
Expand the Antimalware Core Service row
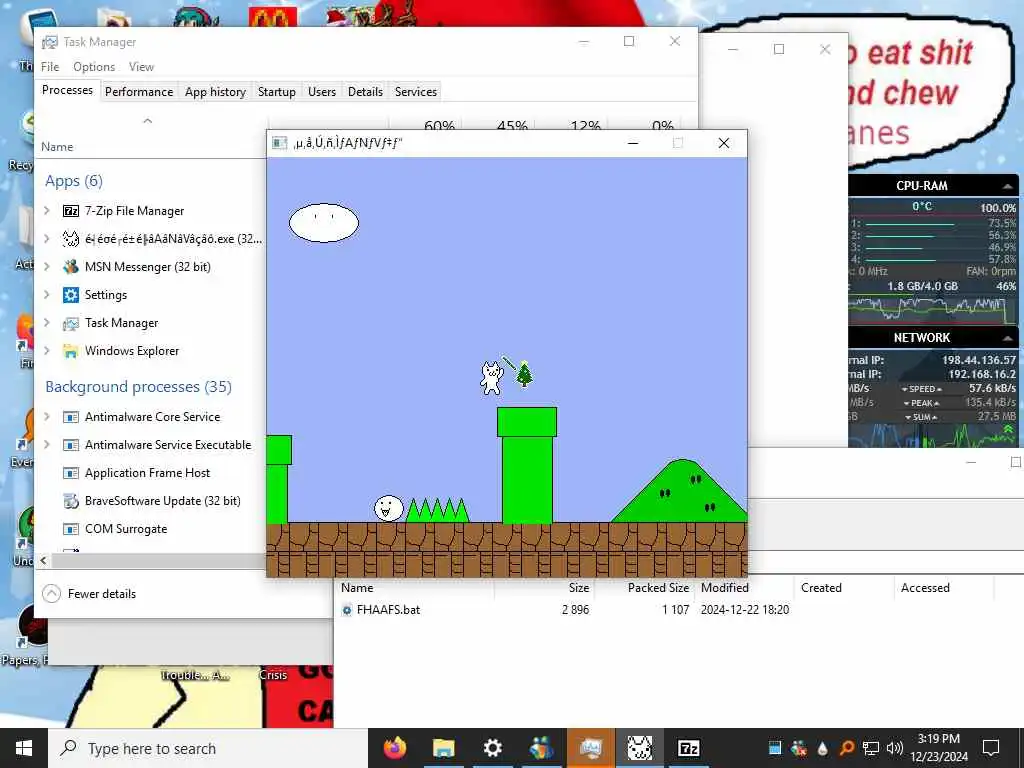coord(46,417)
